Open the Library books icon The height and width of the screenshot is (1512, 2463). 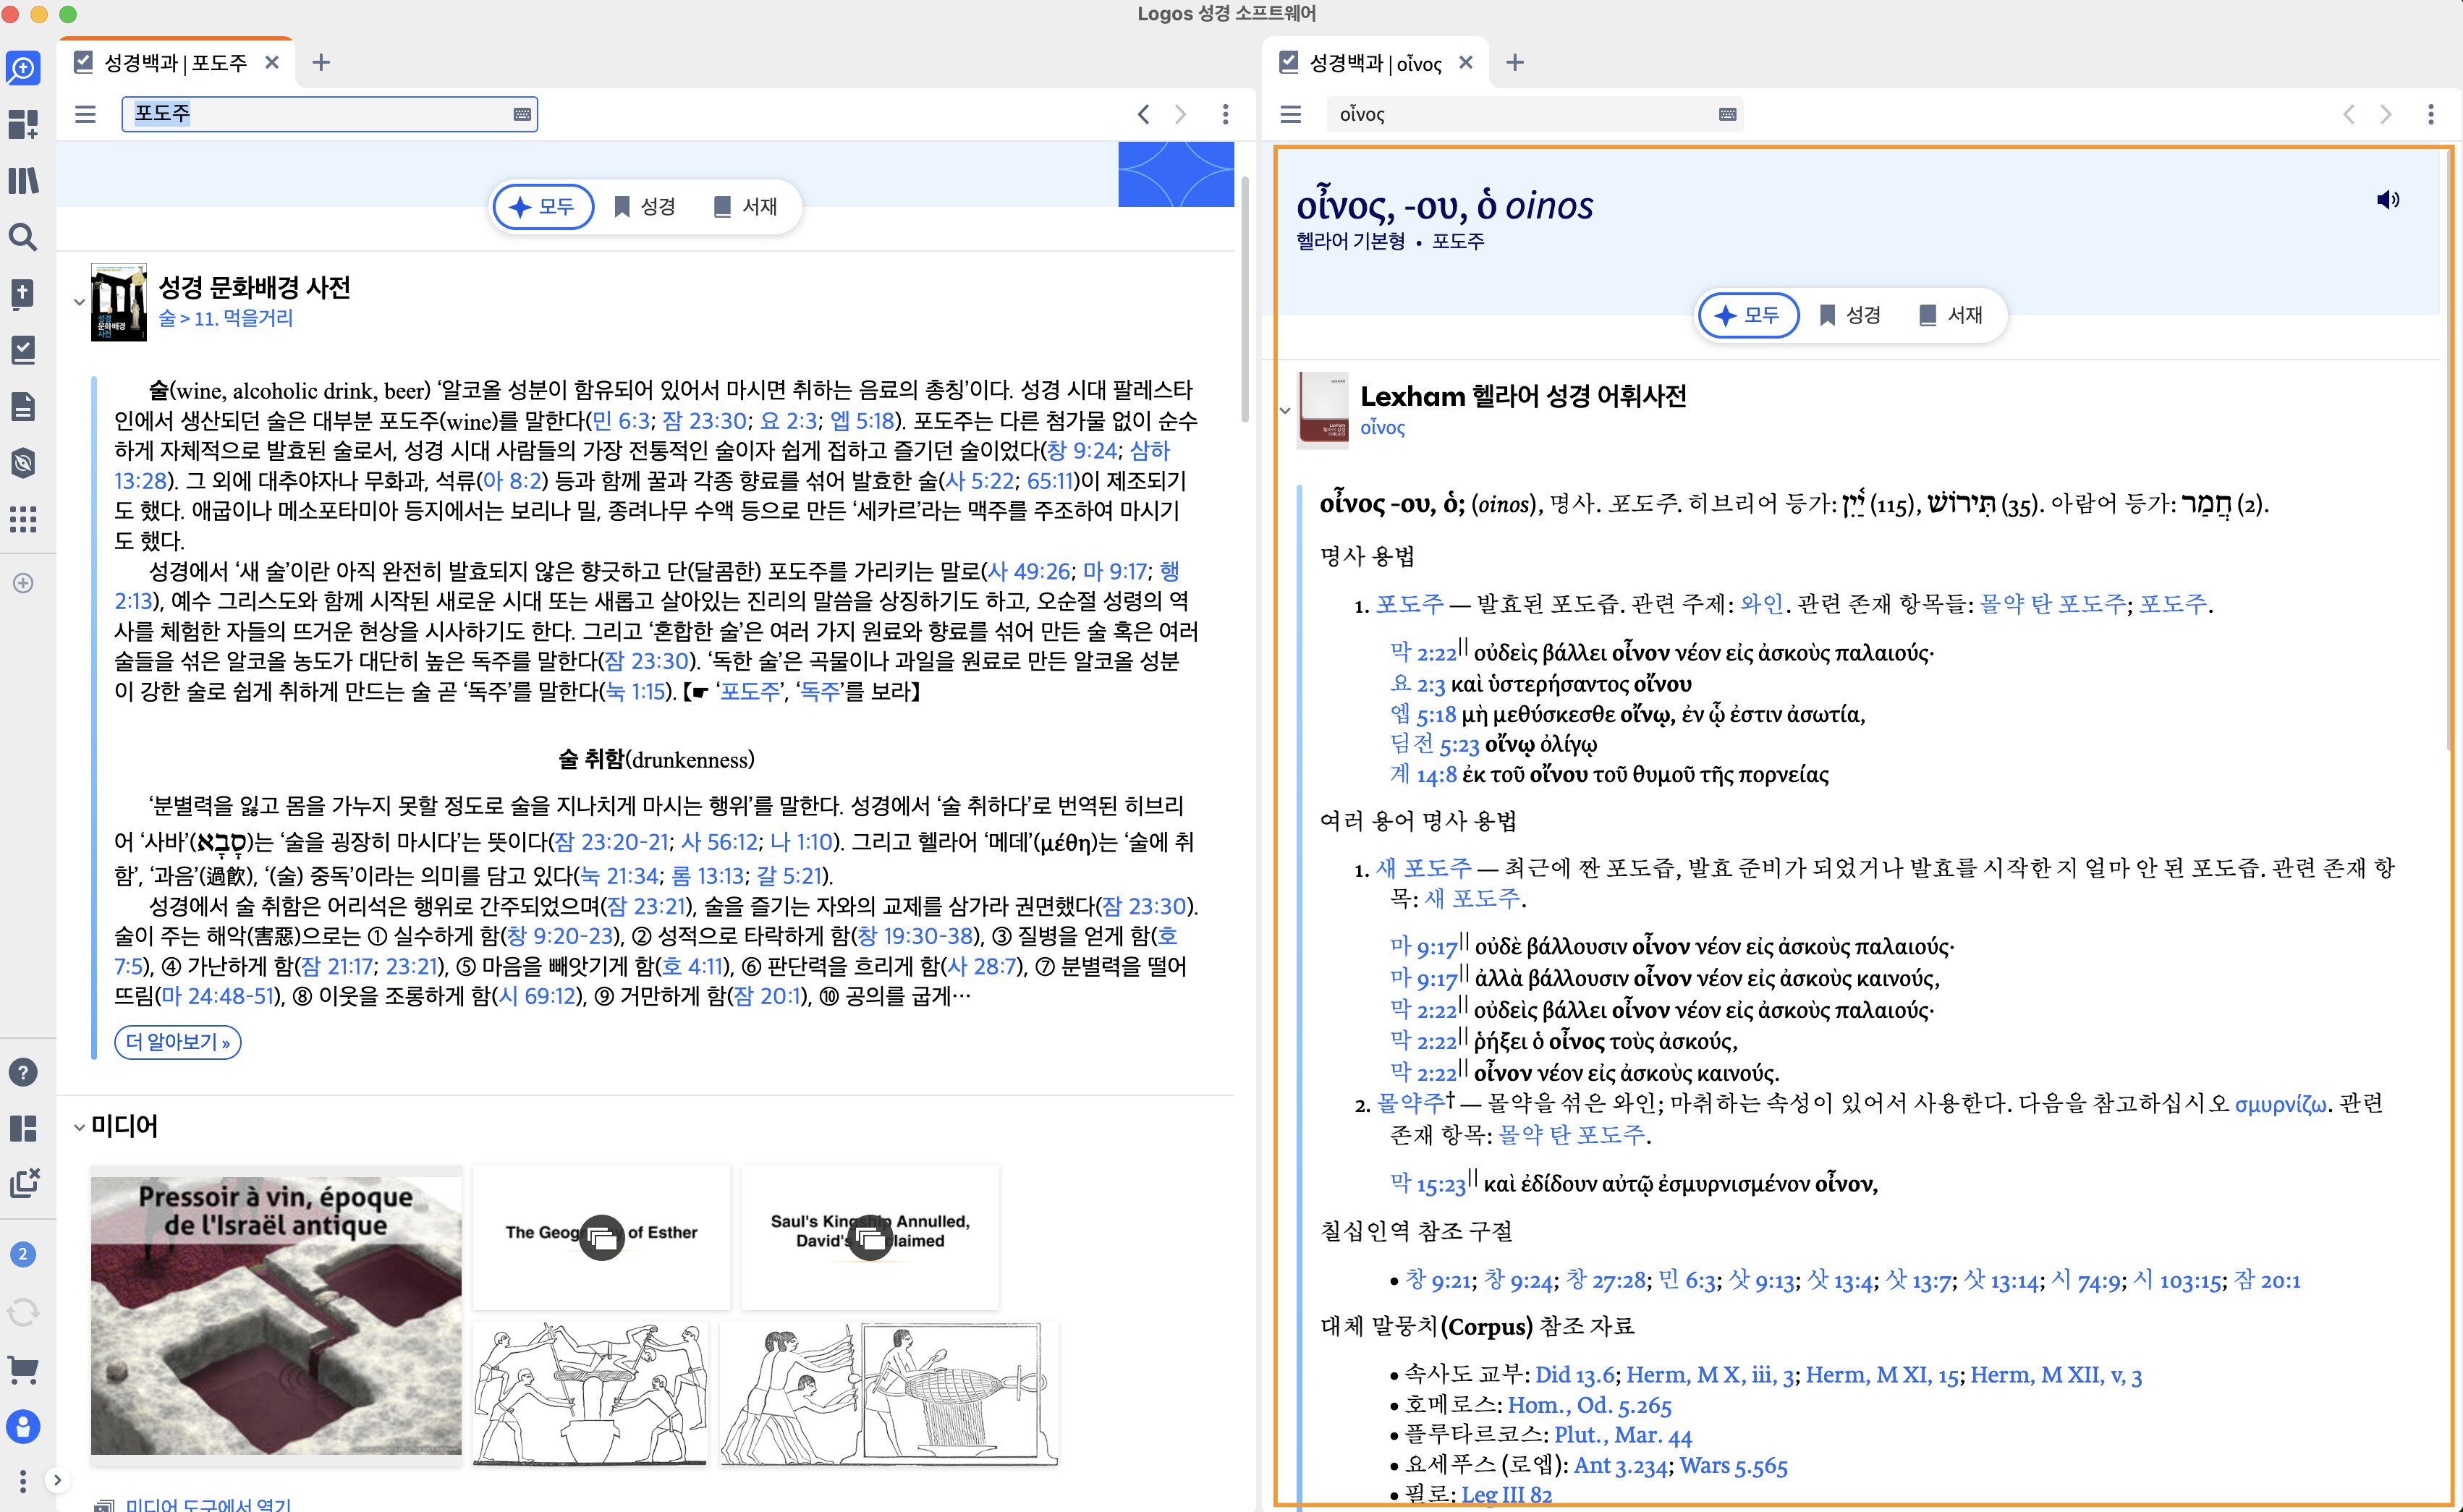tap(23, 181)
